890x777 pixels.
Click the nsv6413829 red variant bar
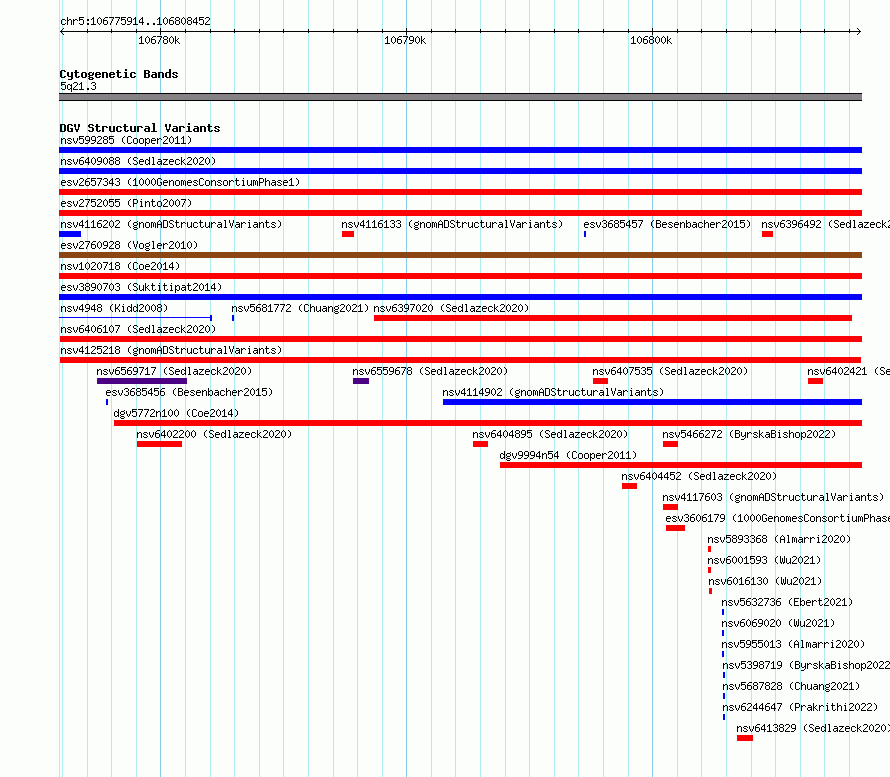(745, 738)
